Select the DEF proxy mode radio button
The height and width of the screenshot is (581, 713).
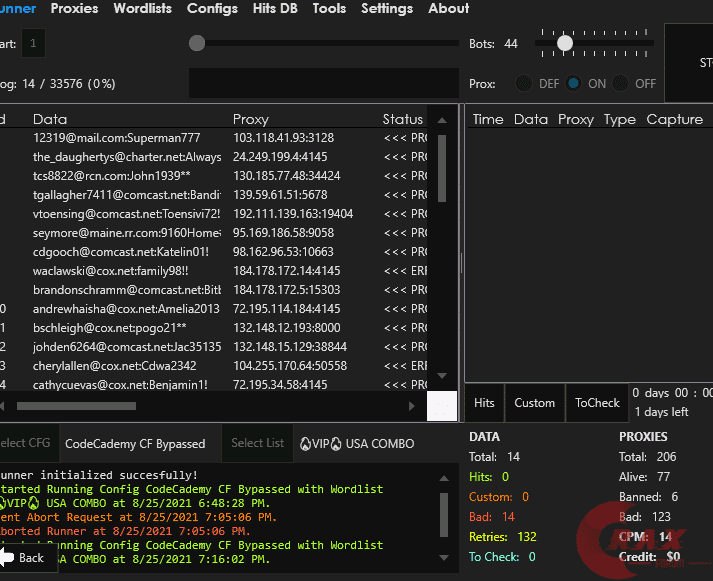[524, 84]
